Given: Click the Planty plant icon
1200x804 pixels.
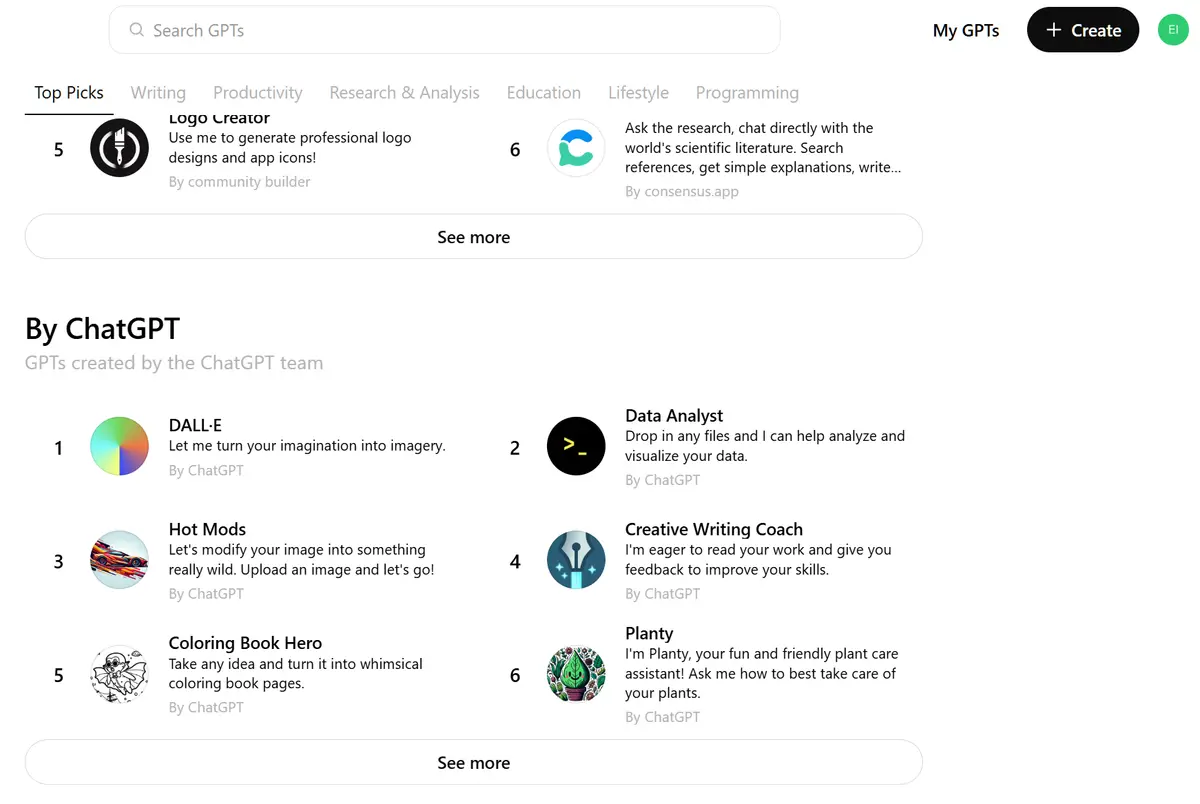Looking at the screenshot, I should 576,675.
